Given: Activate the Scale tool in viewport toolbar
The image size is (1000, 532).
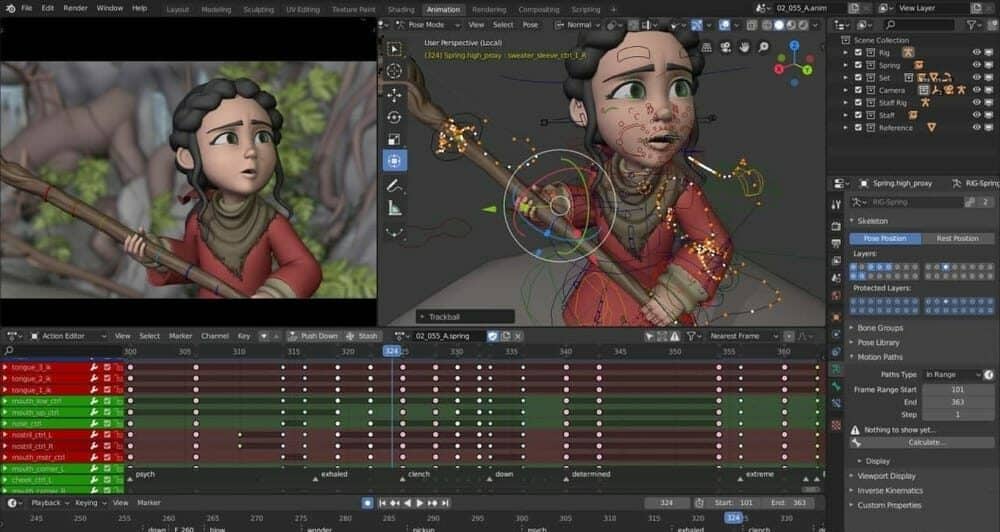Looking at the screenshot, I should tap(394, 139).
